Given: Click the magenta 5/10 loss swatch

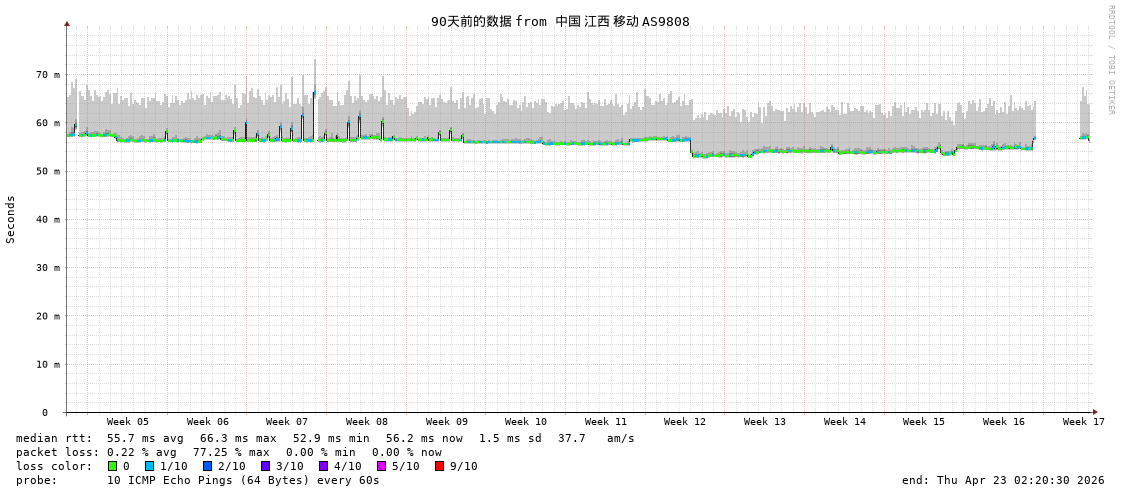Looking at the screenshot, I should [382, 466].
